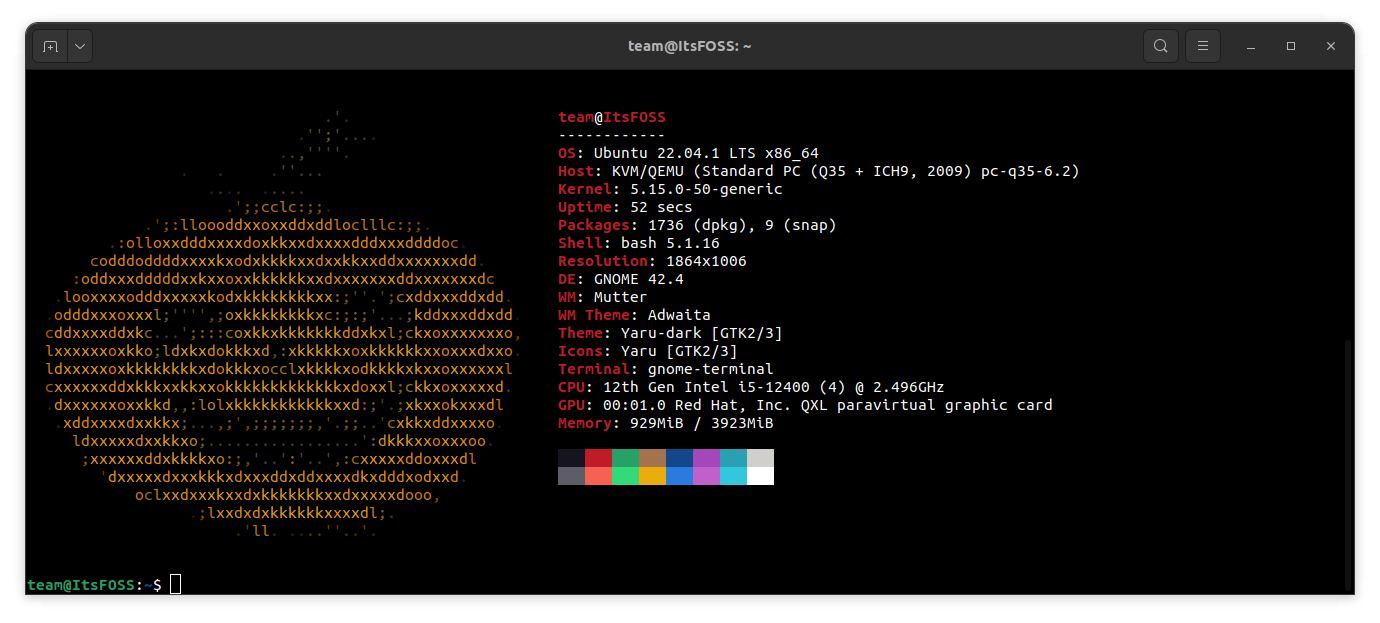
Task: Select the green color swatch
Action: click(626, 467)
